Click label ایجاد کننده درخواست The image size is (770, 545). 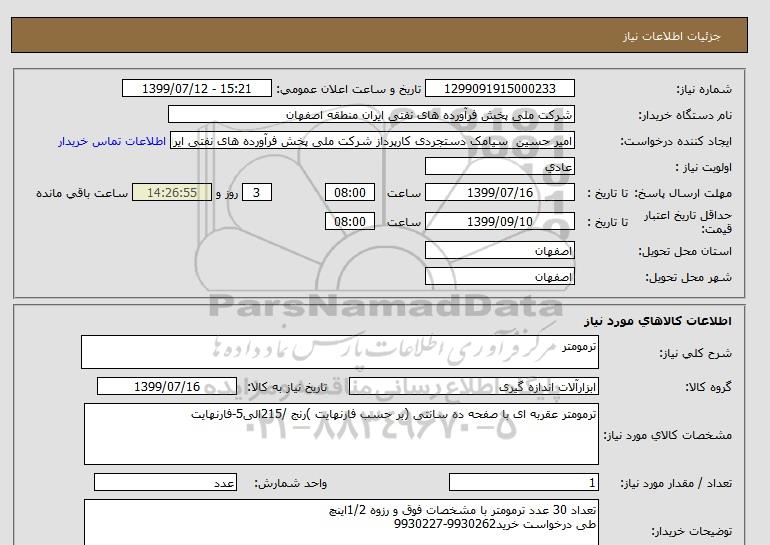click(676, 141)
